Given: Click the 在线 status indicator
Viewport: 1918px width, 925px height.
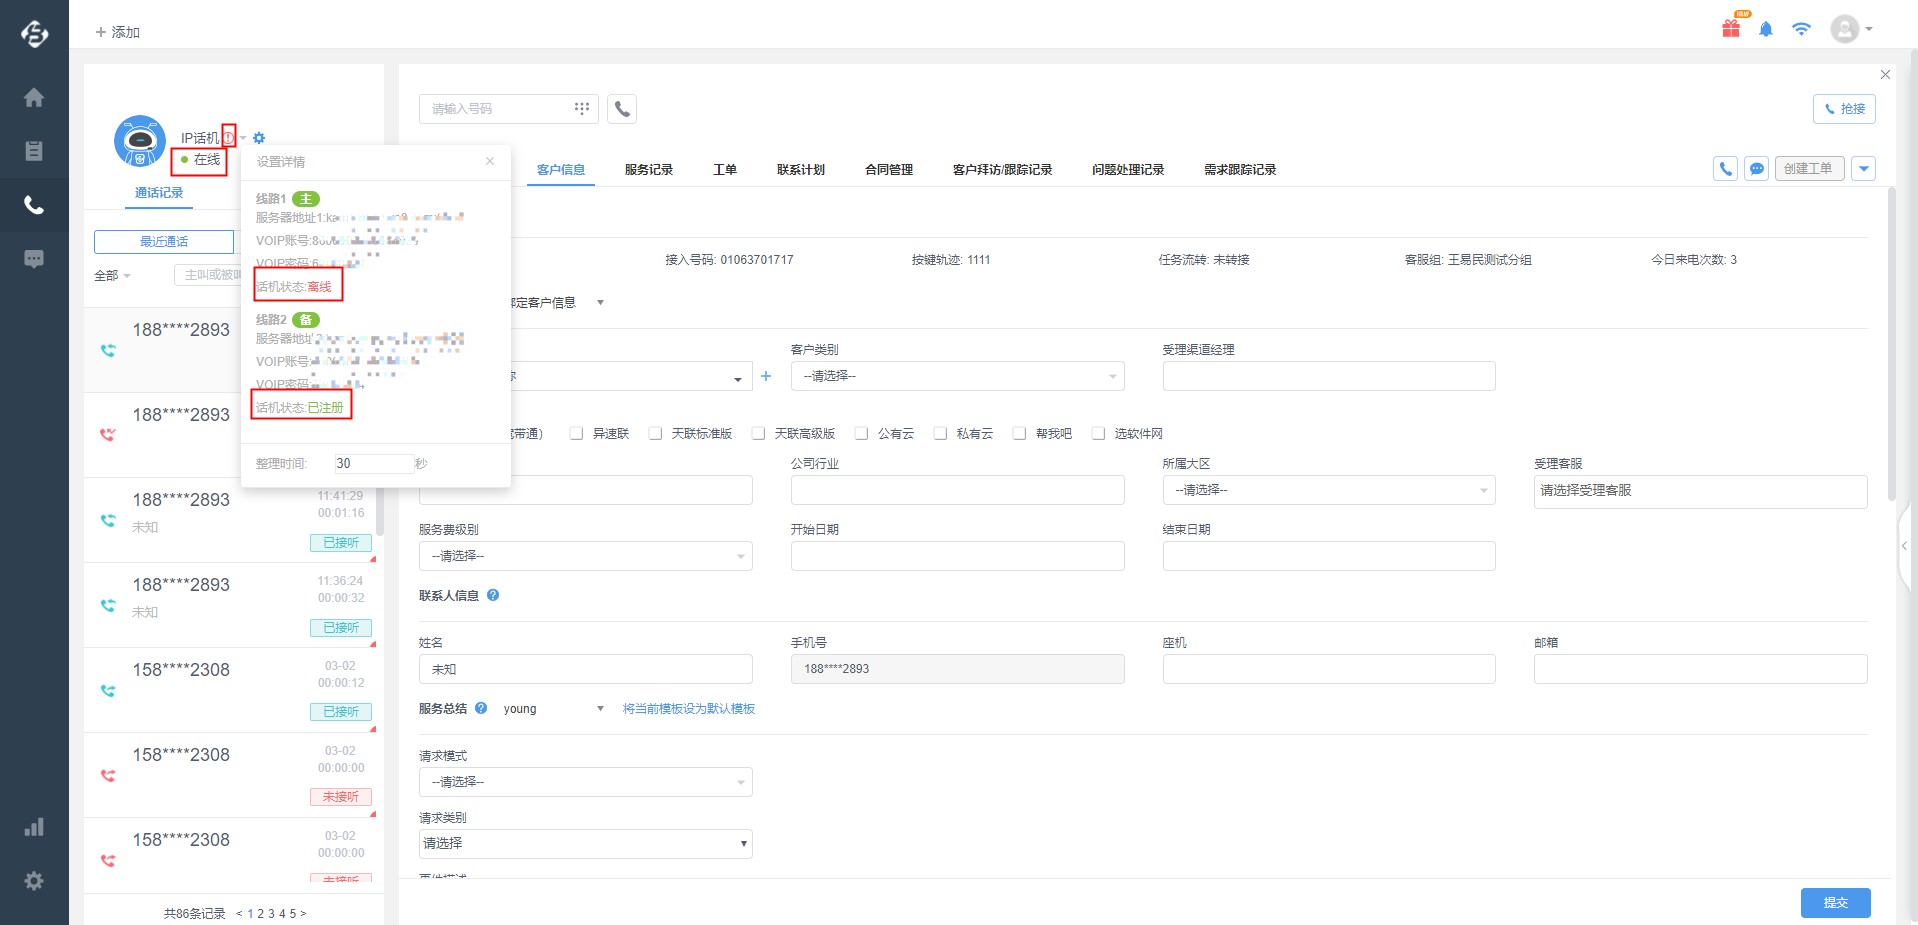Looking at the screenshot, I should (200, 160).
